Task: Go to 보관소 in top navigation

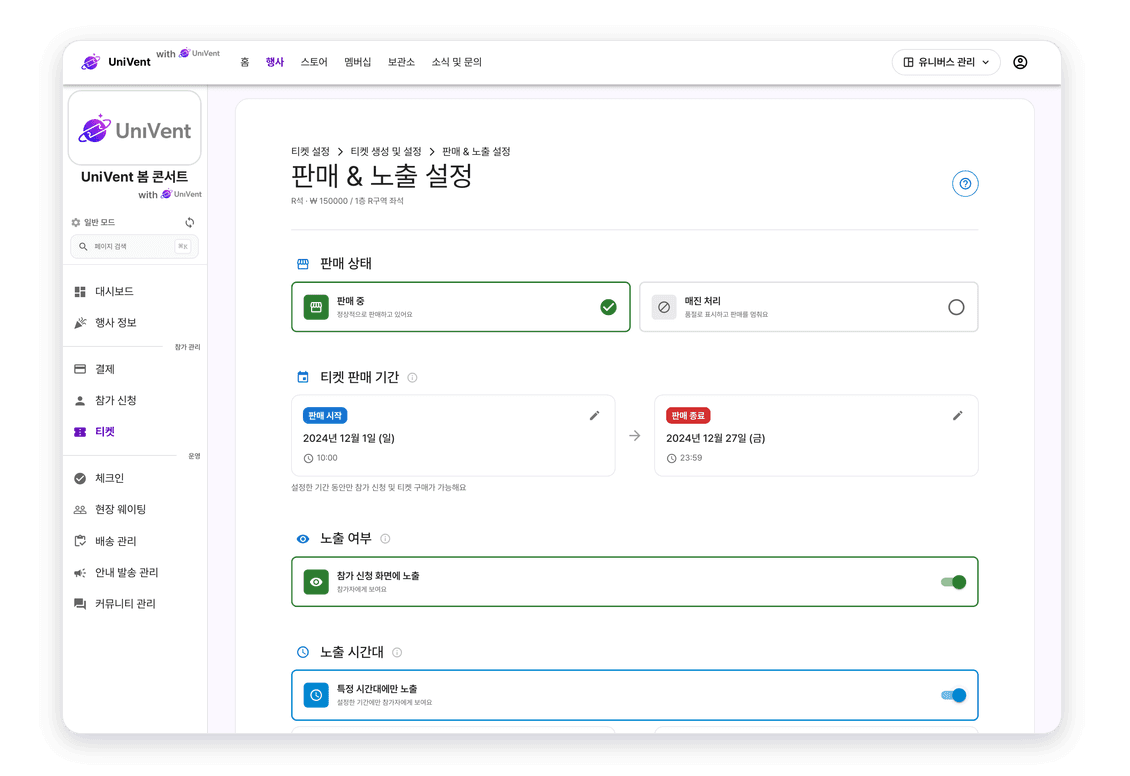Action: (401, 62)
